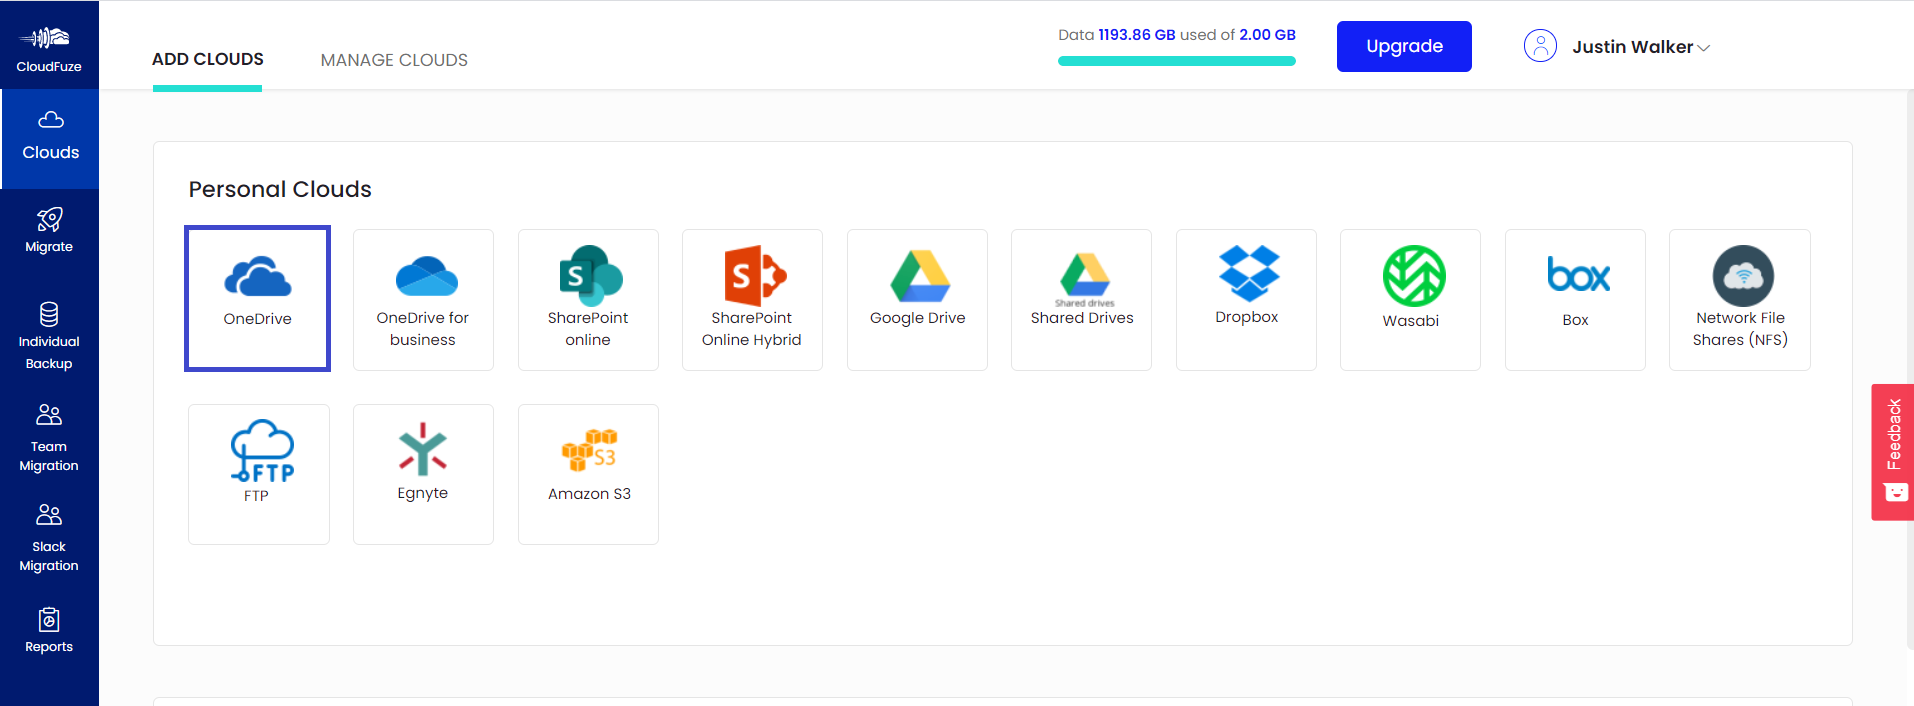Open the Feedback side tab
Viewport: 1914px width, 706px height.
1893,452
